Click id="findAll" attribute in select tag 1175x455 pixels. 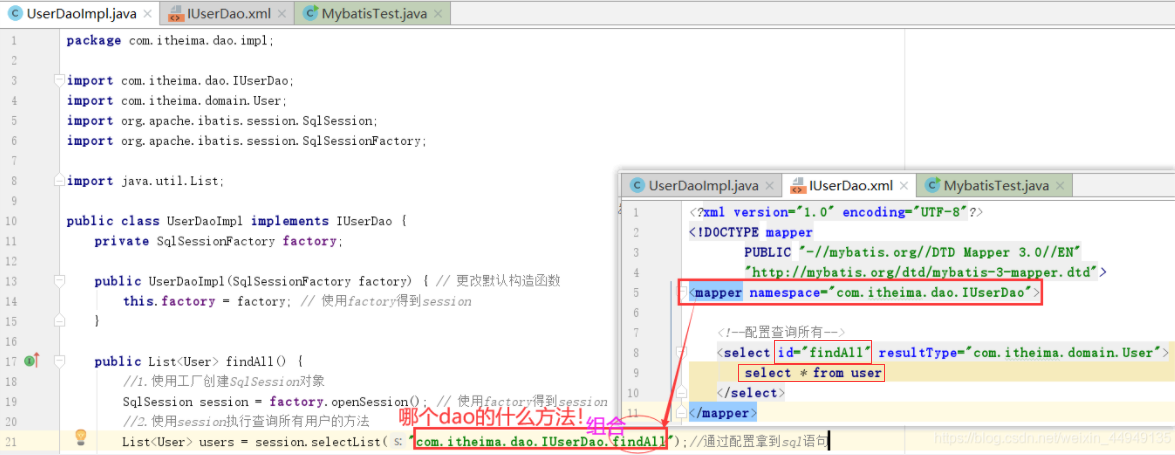point(824,352)
